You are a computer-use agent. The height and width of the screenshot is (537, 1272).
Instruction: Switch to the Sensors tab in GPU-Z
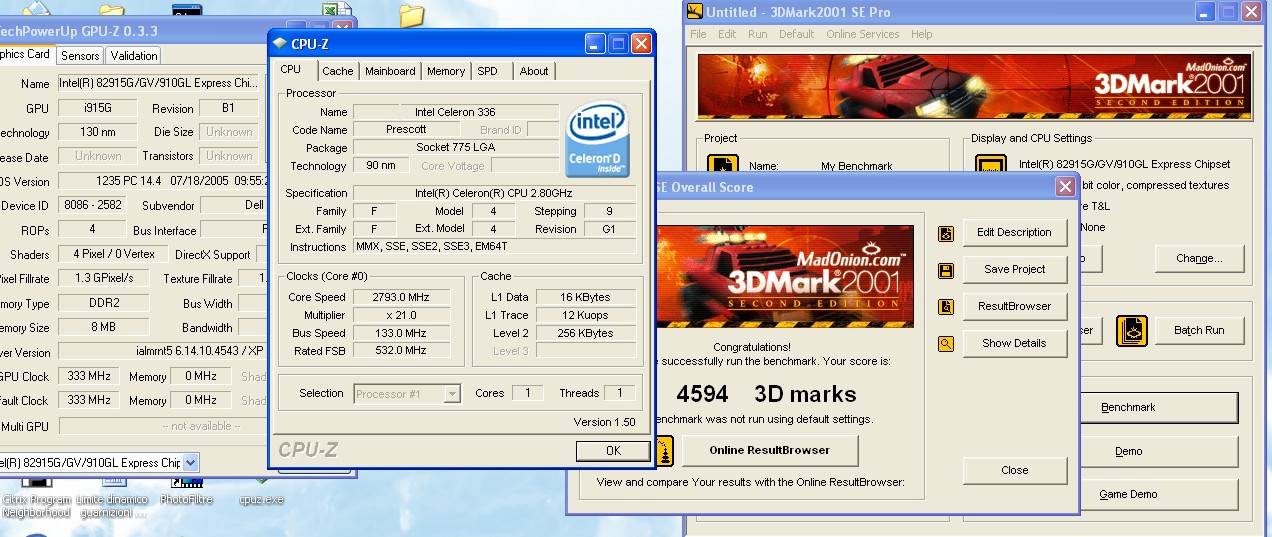(x=80, y=56)
